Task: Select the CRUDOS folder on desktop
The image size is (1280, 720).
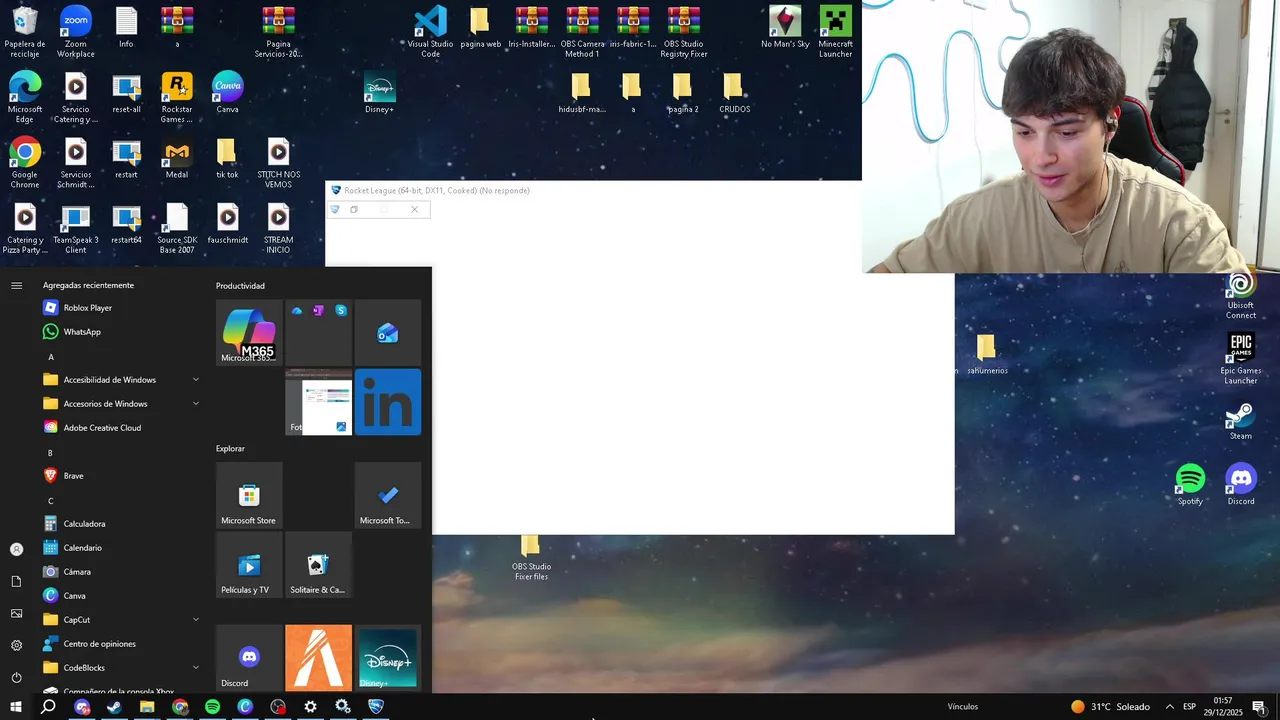Action: [x=734, y=93]
